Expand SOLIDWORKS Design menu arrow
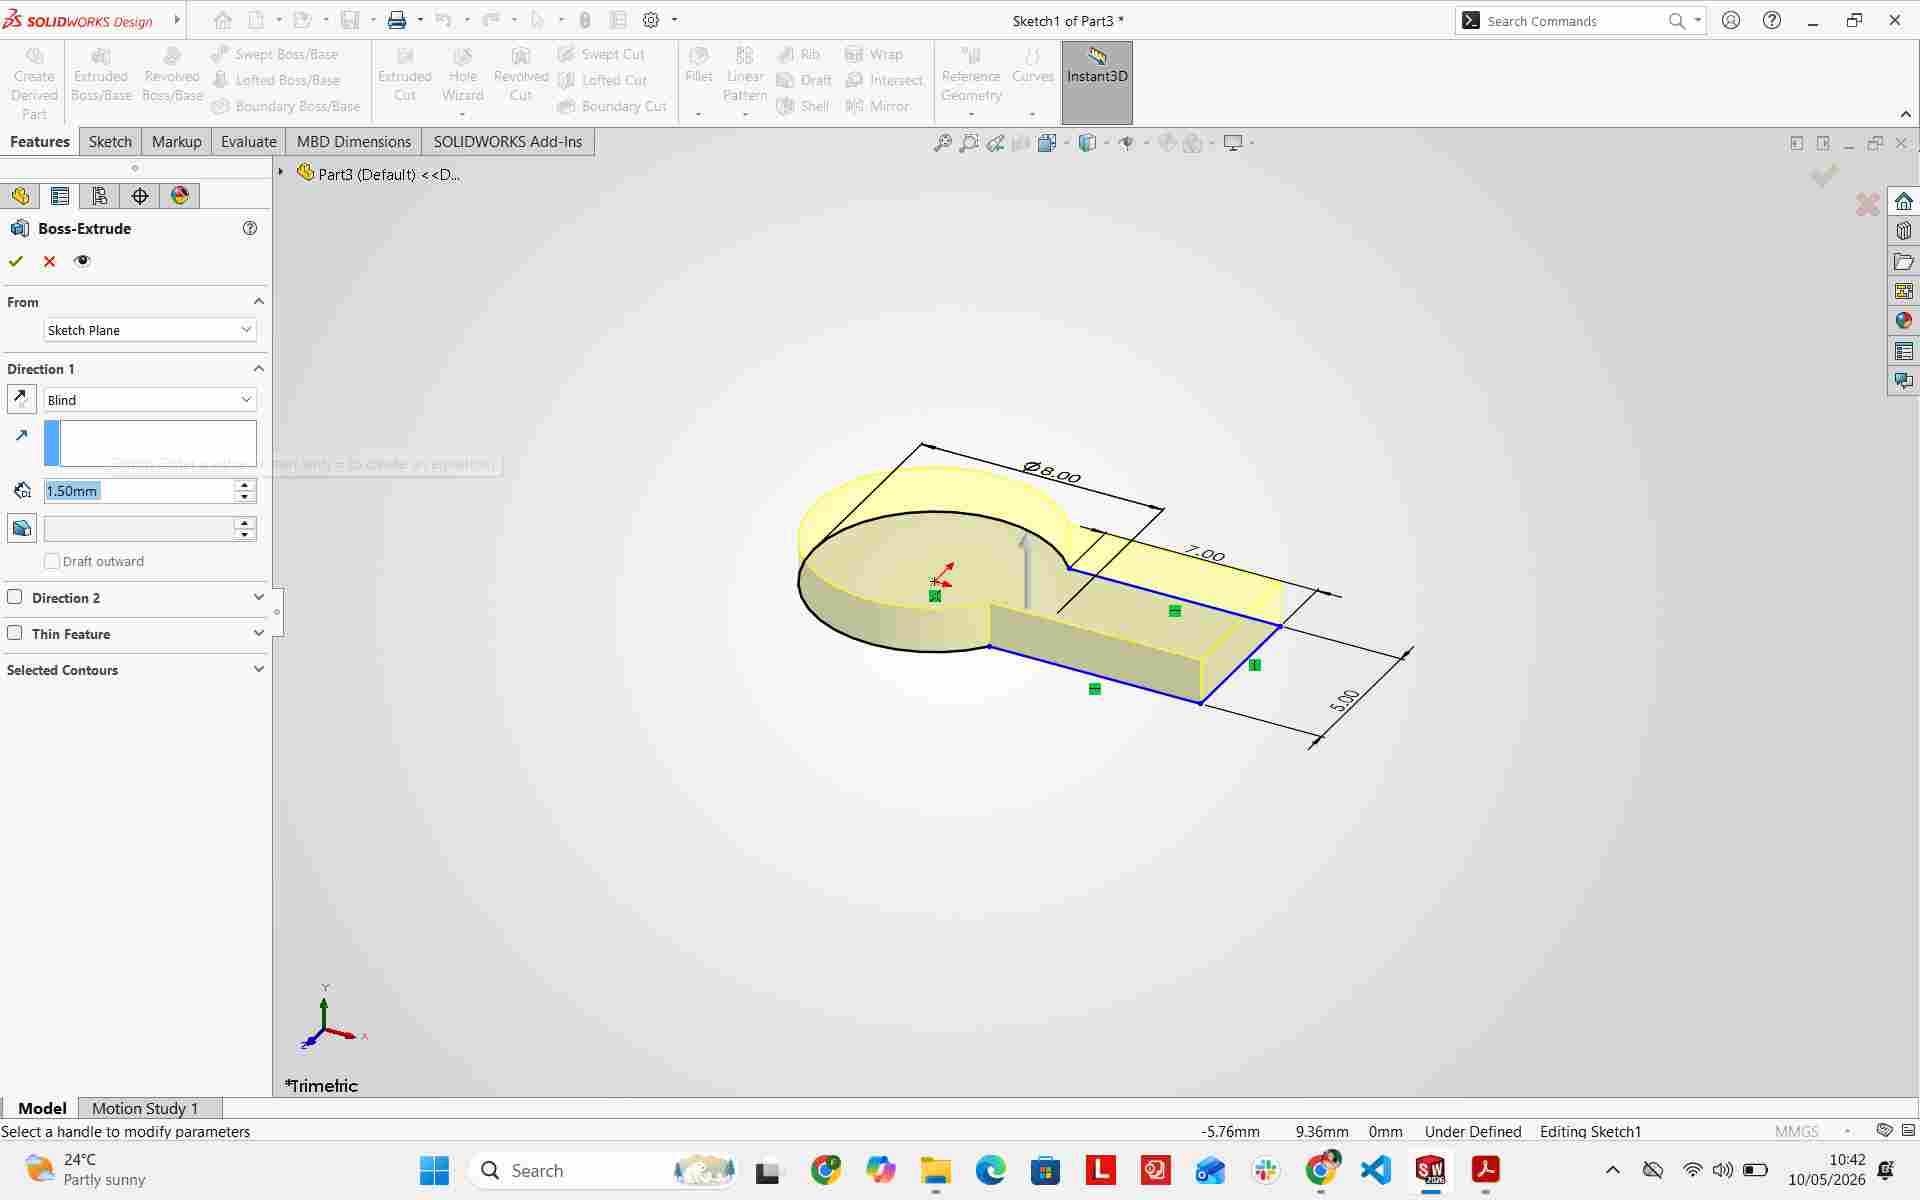Viewport: 1920px width, 1200px height. [x=177, y=20]
